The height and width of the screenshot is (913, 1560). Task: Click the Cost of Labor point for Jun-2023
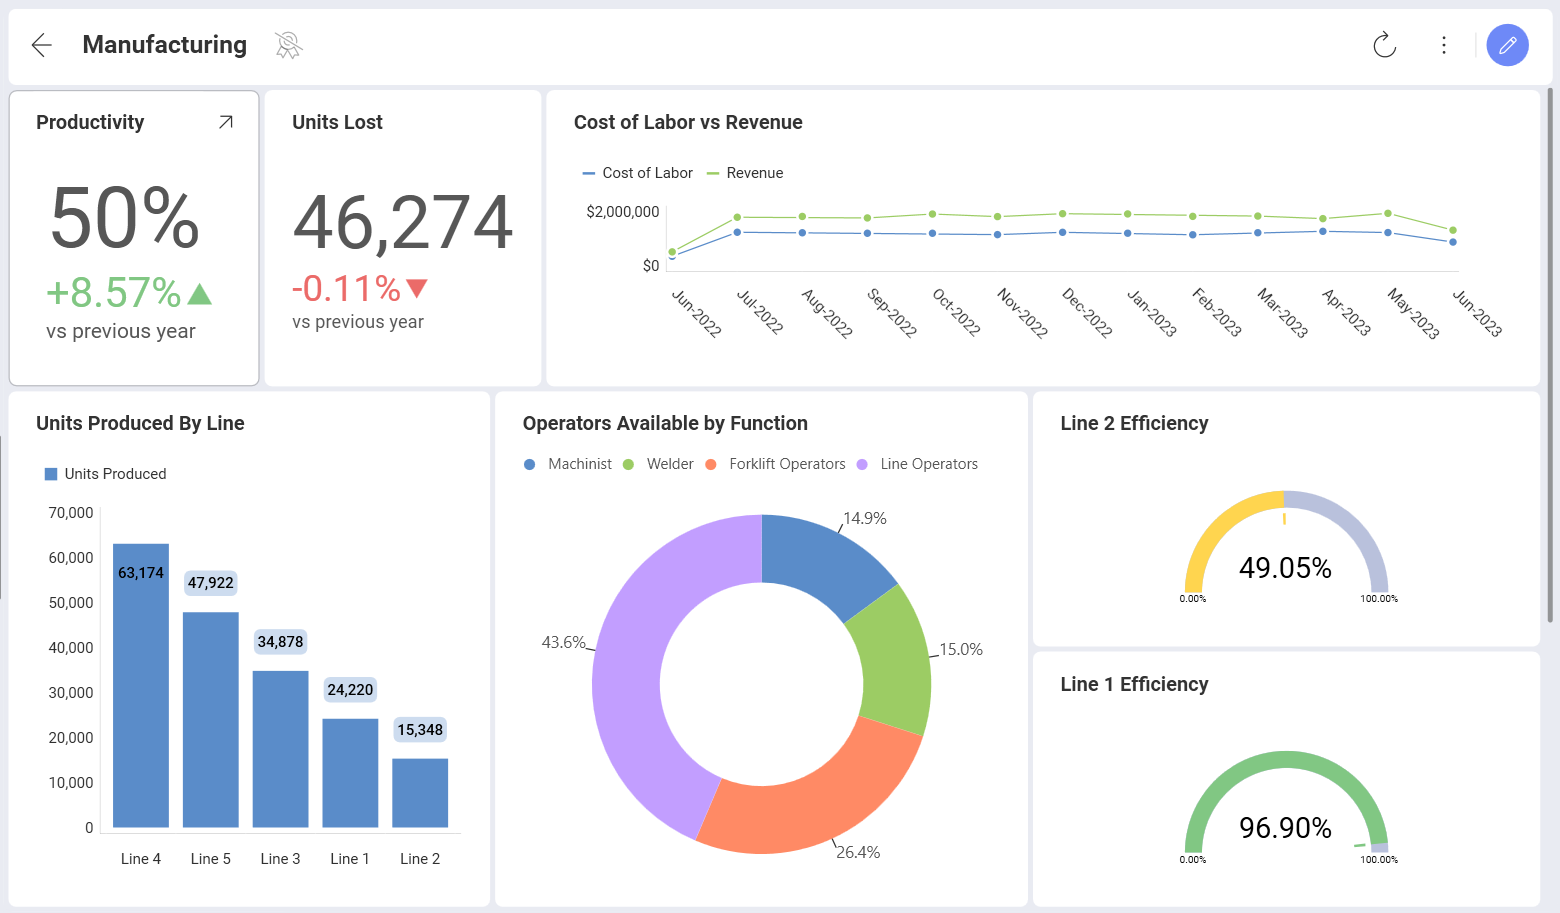coord(1453,242)
